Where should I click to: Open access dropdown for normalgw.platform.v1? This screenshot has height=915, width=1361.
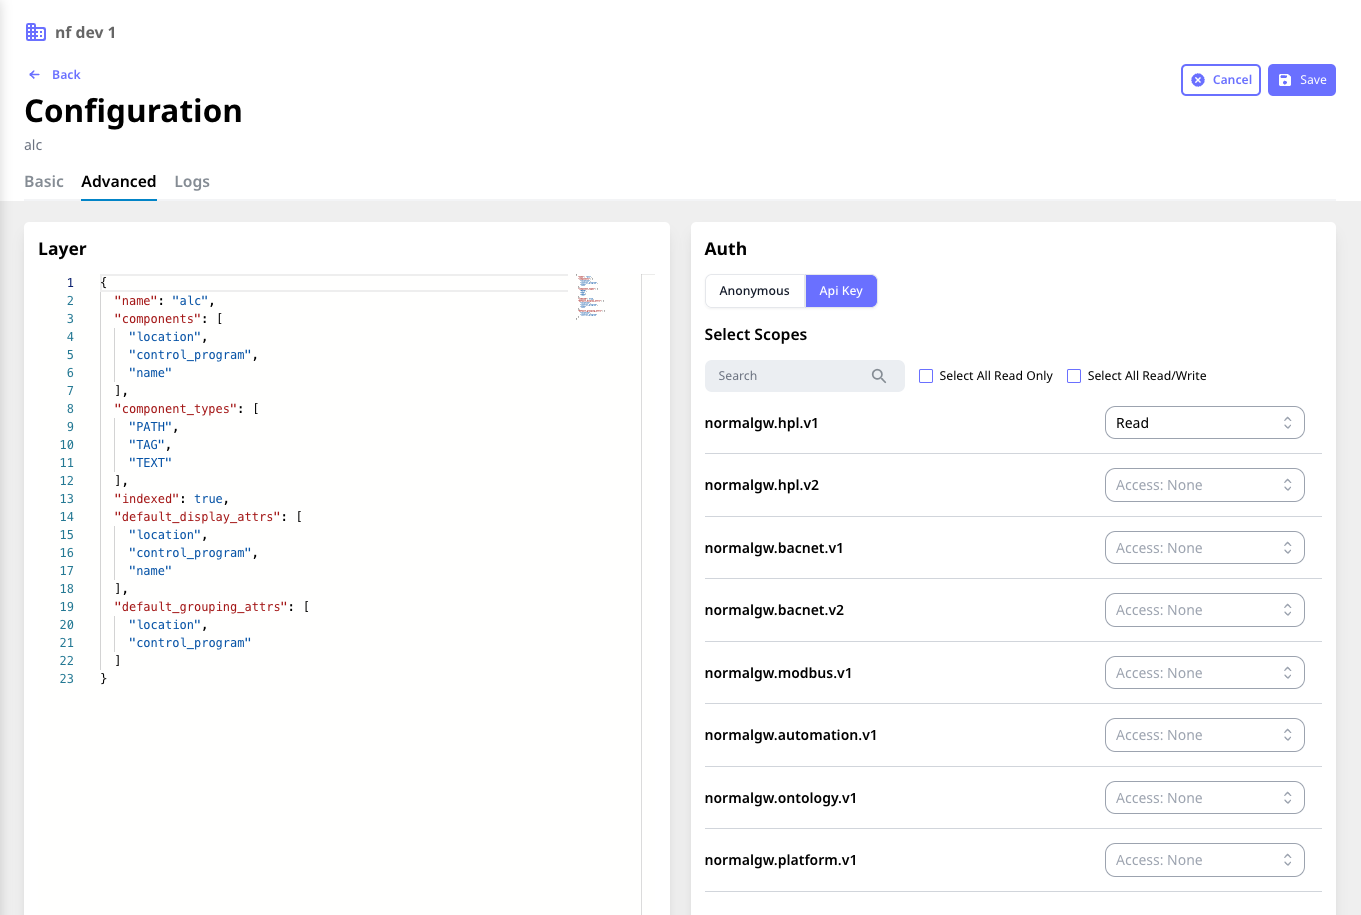[x=1205, y=860]
